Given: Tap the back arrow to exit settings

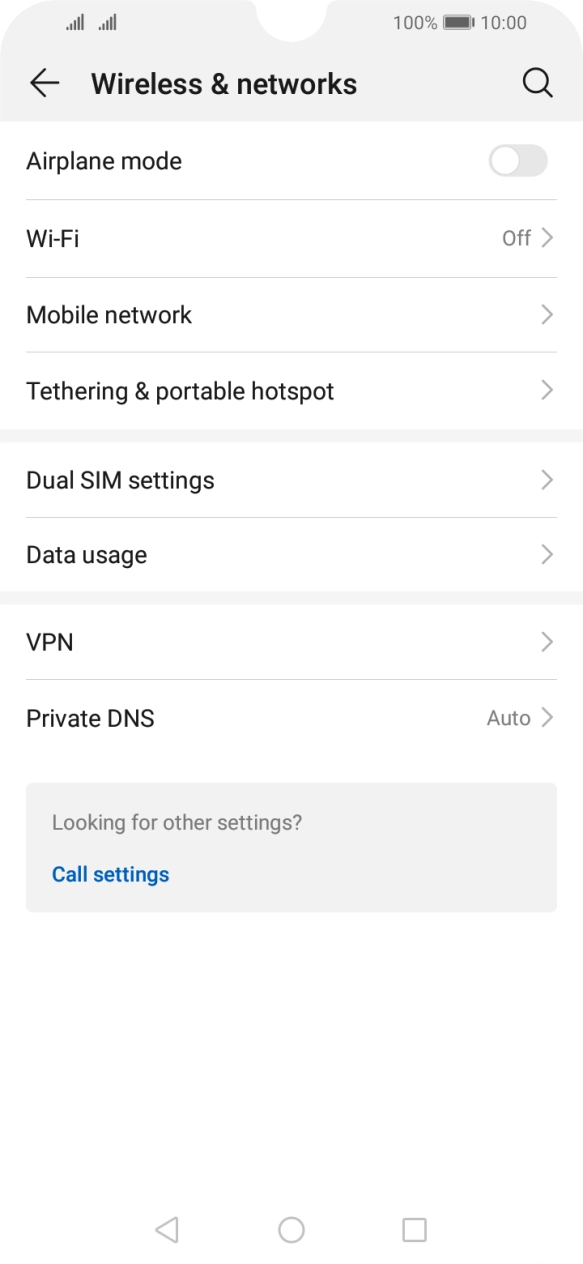Looking at the screenshot, I should click(x=44, y=83).
